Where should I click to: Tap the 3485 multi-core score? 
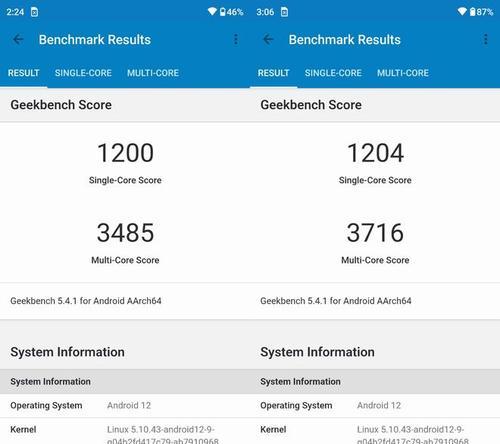click(125, 233)
